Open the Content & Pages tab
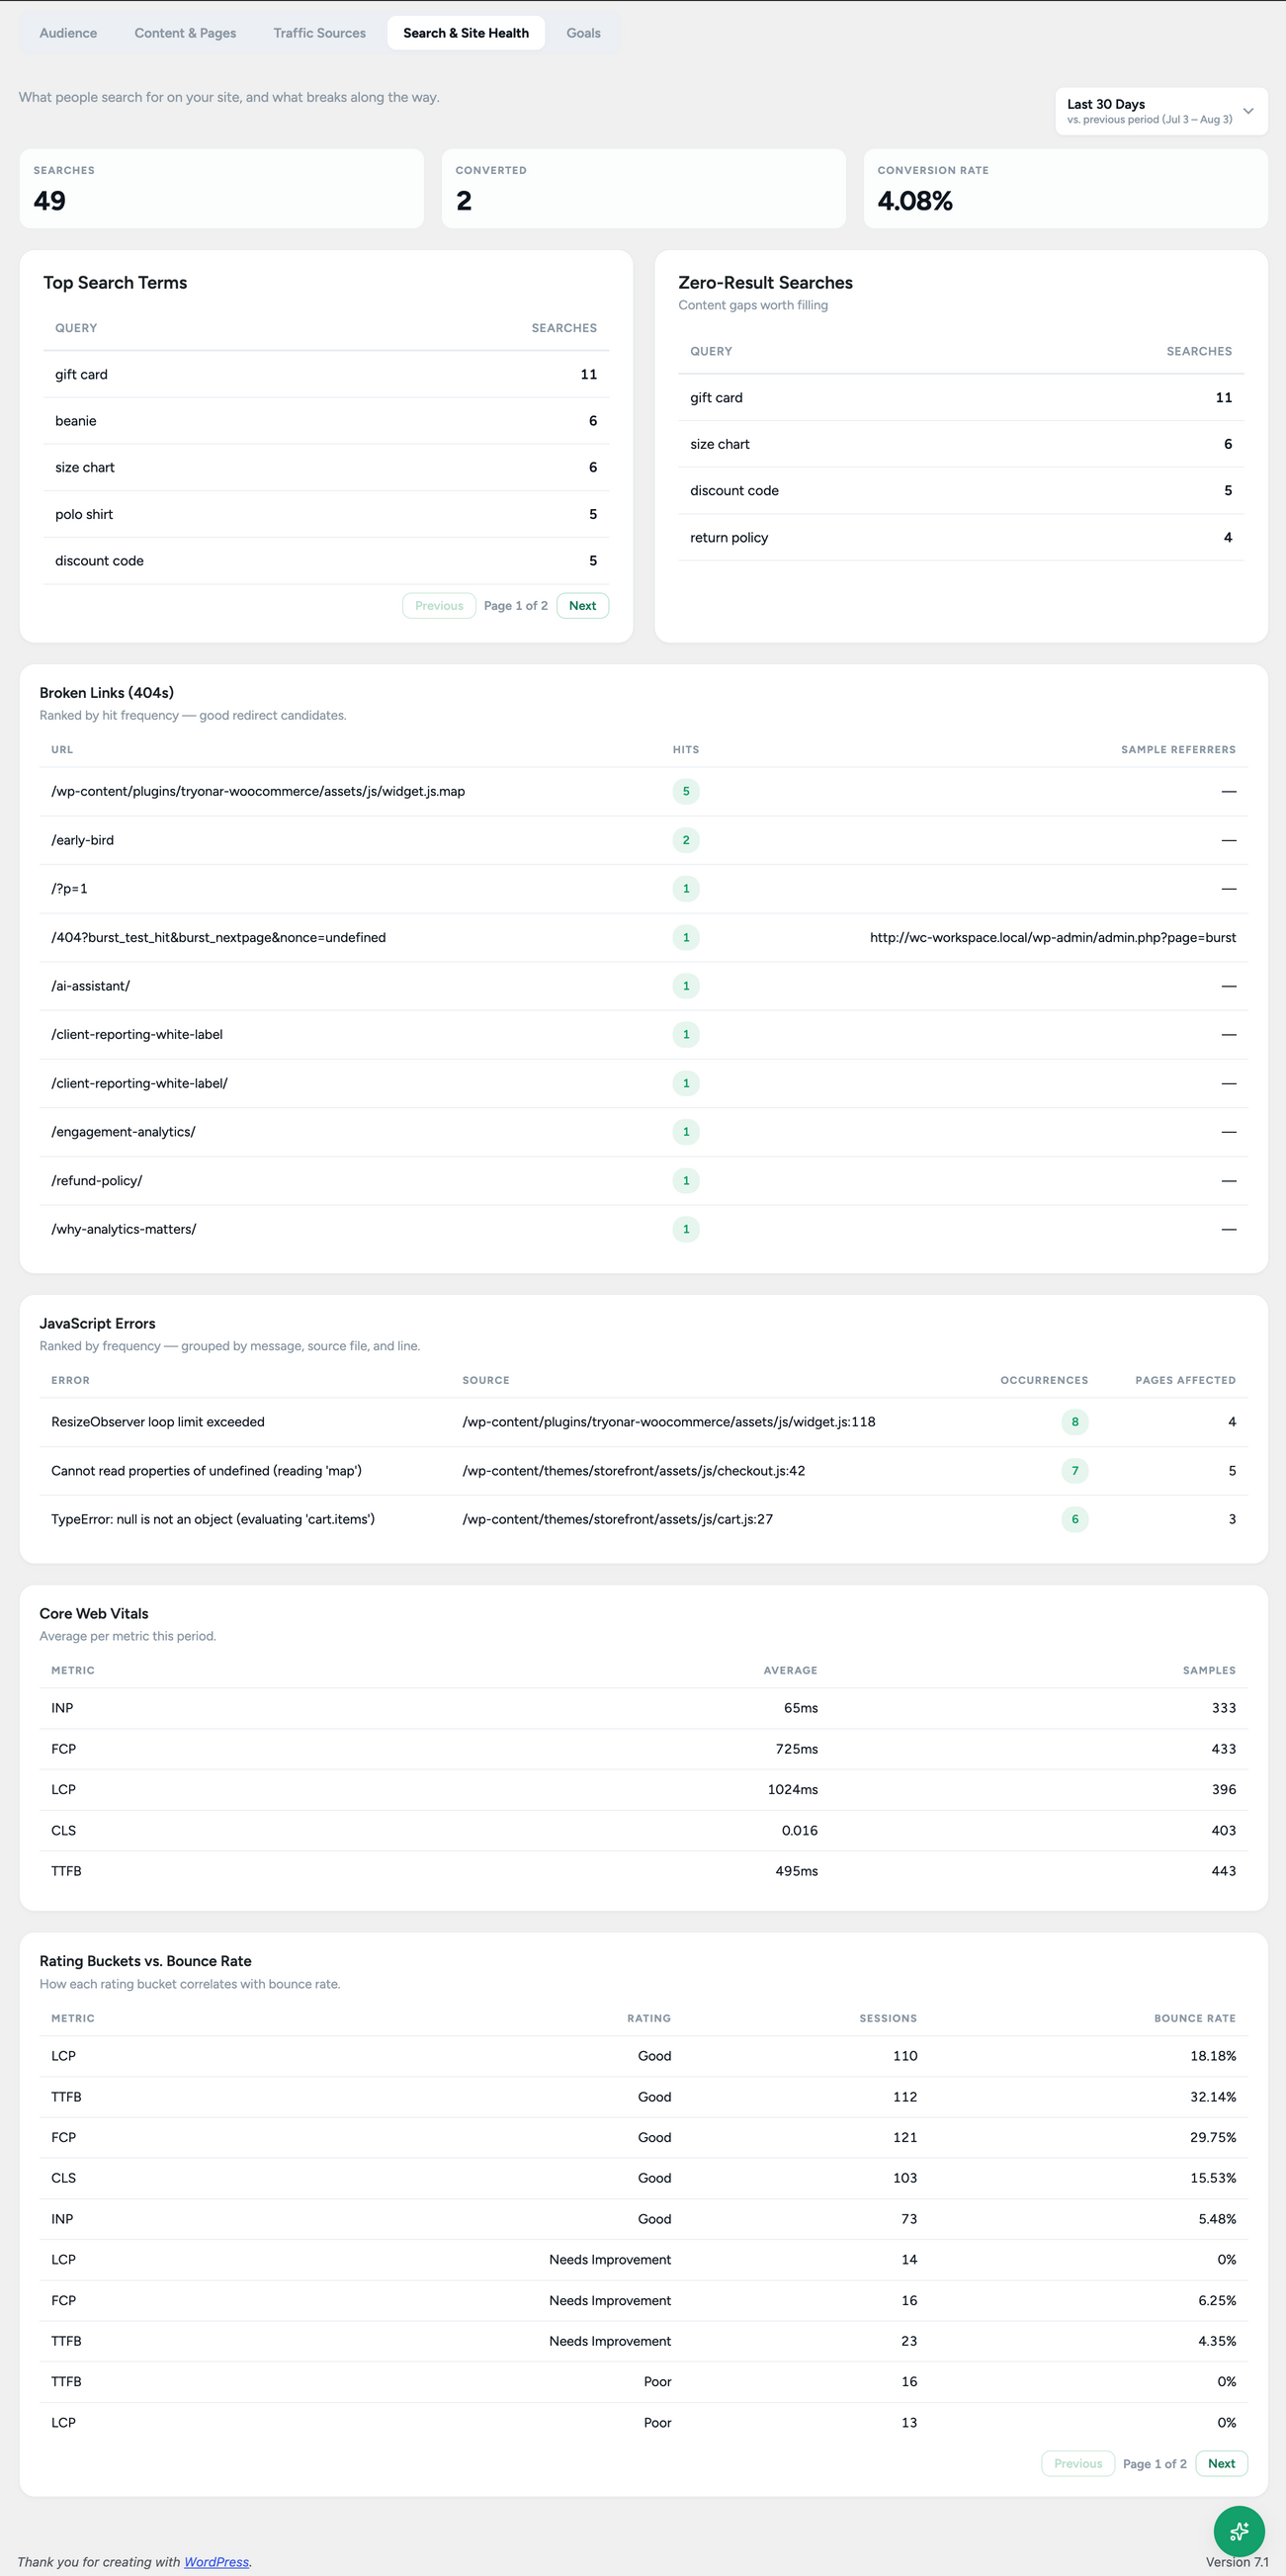 point(185,33)
